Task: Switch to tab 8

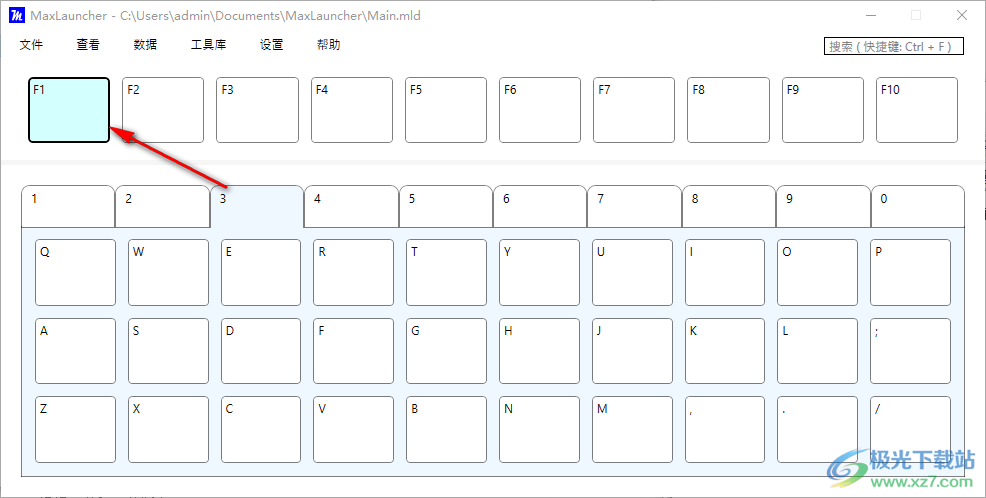Action: (729, 206)
